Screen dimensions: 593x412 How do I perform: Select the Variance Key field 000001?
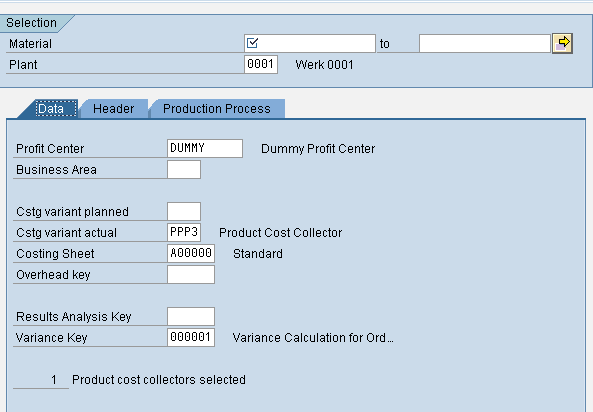coord(191,337)
